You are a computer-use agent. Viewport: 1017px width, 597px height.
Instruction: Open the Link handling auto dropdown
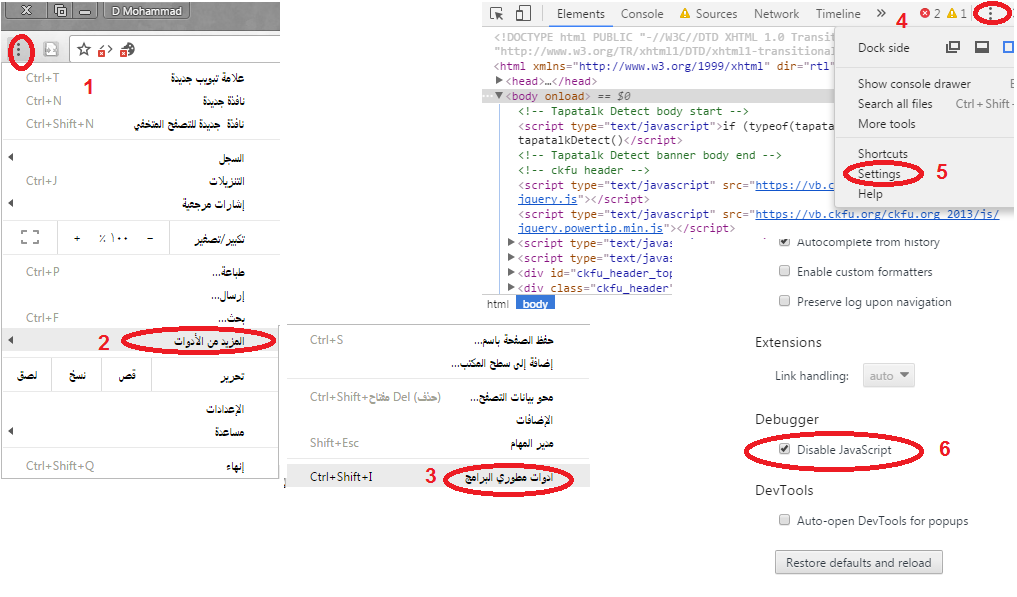point(889,375)
